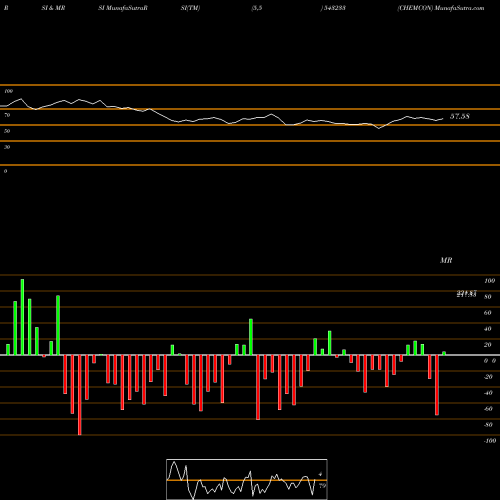The image size is (500, 500).
Task: Click the RSI axis label 70
Action: pyautogui.click(x=7, y=115)
